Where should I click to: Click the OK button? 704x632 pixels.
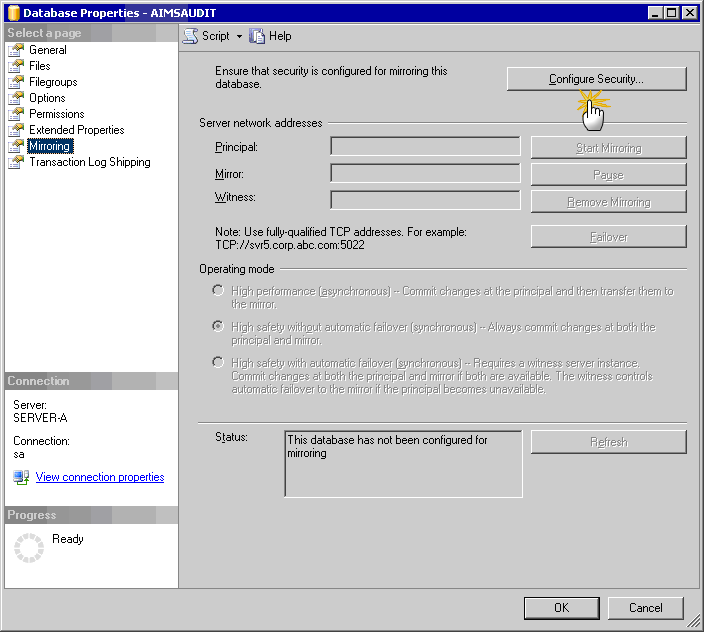tap(561, 607)
